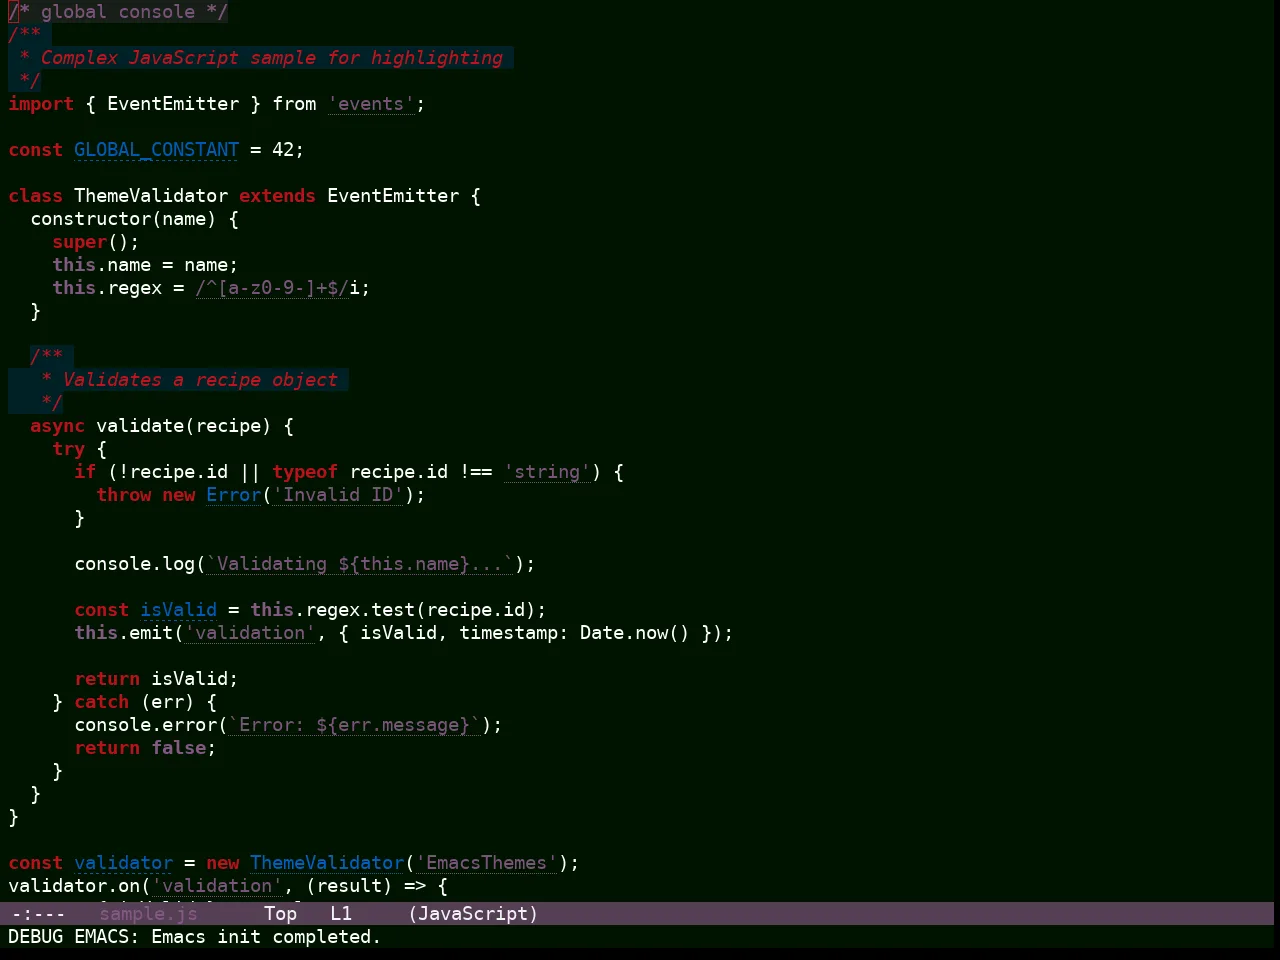The image size is (1280, 960).
Task: Click 'constructor(name)' method name
Action: (x=123, y=219)
